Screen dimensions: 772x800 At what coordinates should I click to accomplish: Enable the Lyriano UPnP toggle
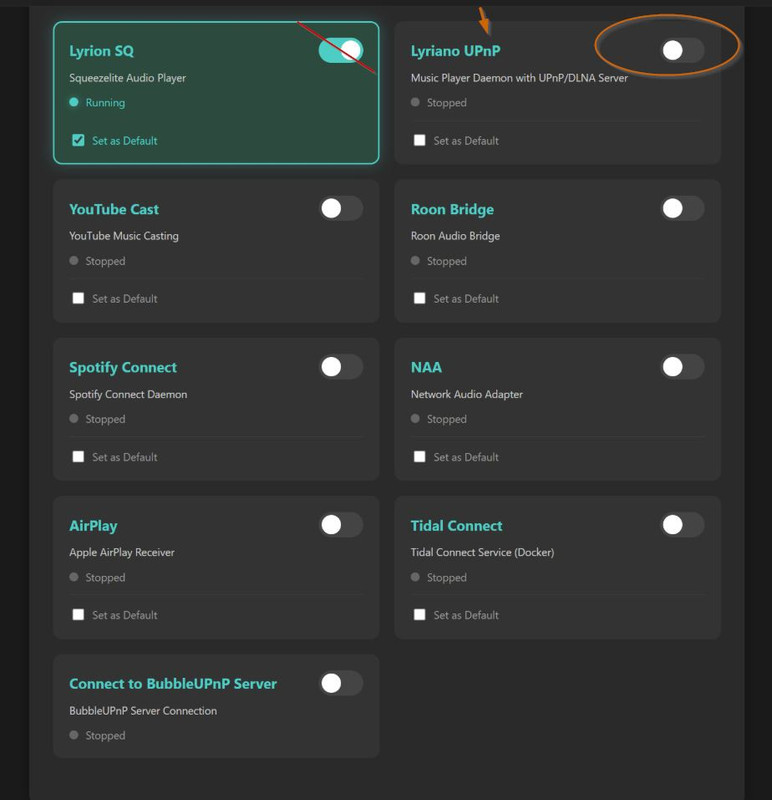[682, 51]
